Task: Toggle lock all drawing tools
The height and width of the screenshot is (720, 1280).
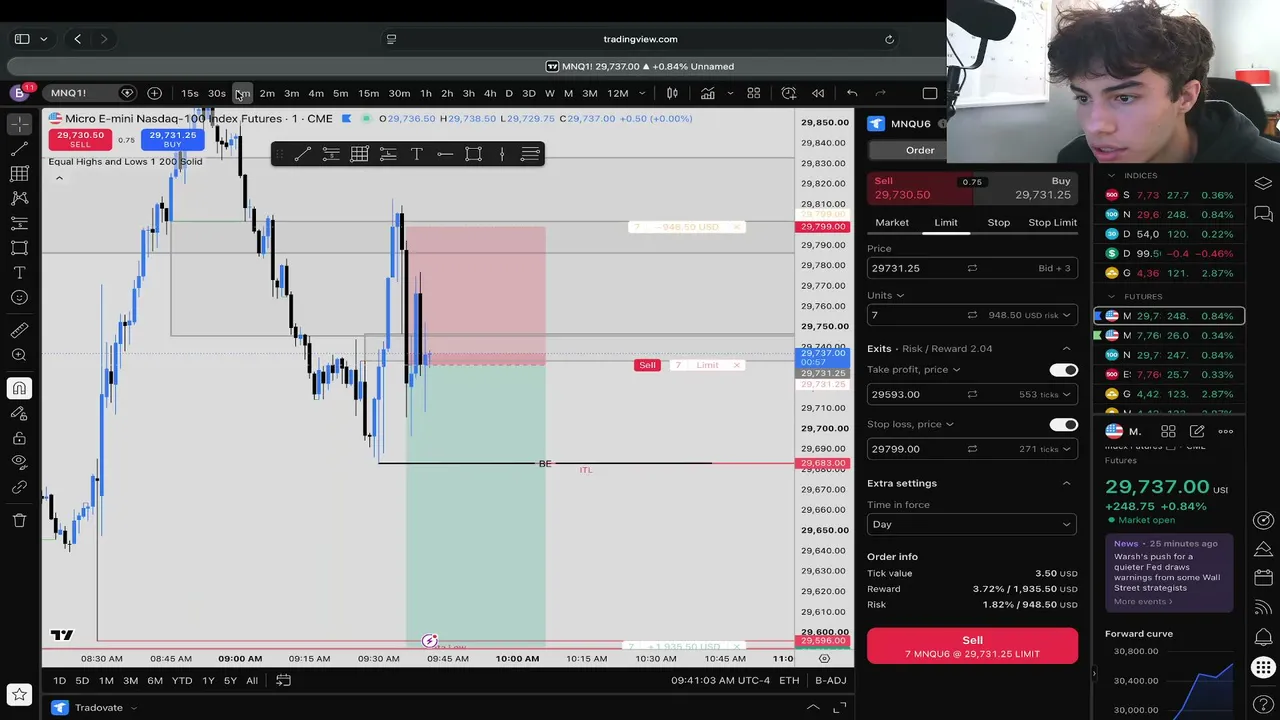Action: point(19,438)
